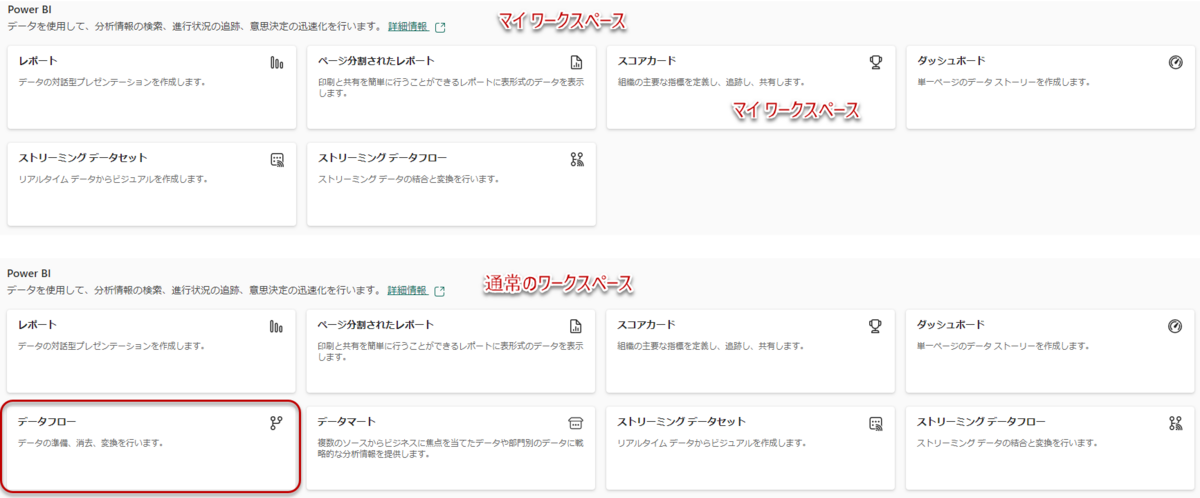The height and width of the screenshot is (498, 1200).
Task: Click the スコアカード trophy icon in lower section
Action: (876, 326)
